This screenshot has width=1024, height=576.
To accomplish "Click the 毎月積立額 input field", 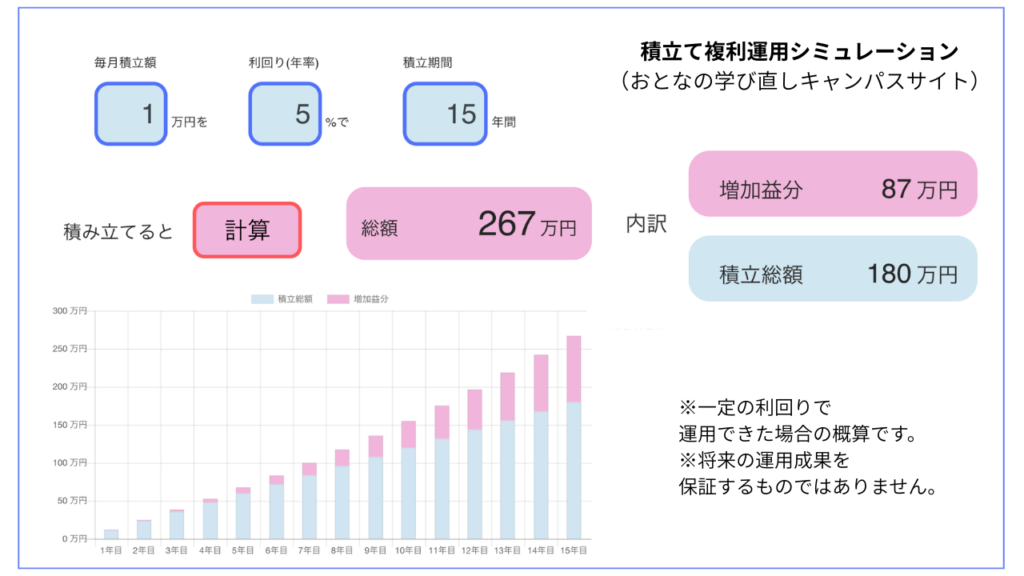I will pos(130,114).
